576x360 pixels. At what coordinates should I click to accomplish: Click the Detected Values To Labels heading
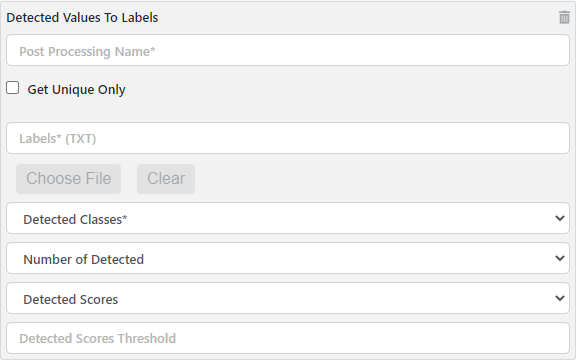click(82, 18)
